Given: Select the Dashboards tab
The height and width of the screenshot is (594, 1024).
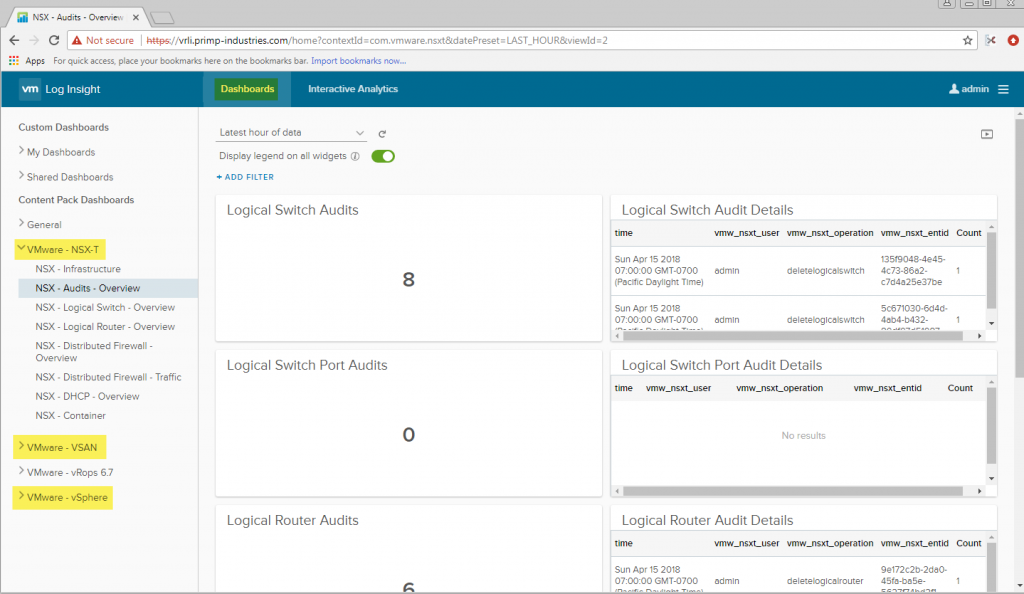Looking at the screenshot, I should pos(247,89).
